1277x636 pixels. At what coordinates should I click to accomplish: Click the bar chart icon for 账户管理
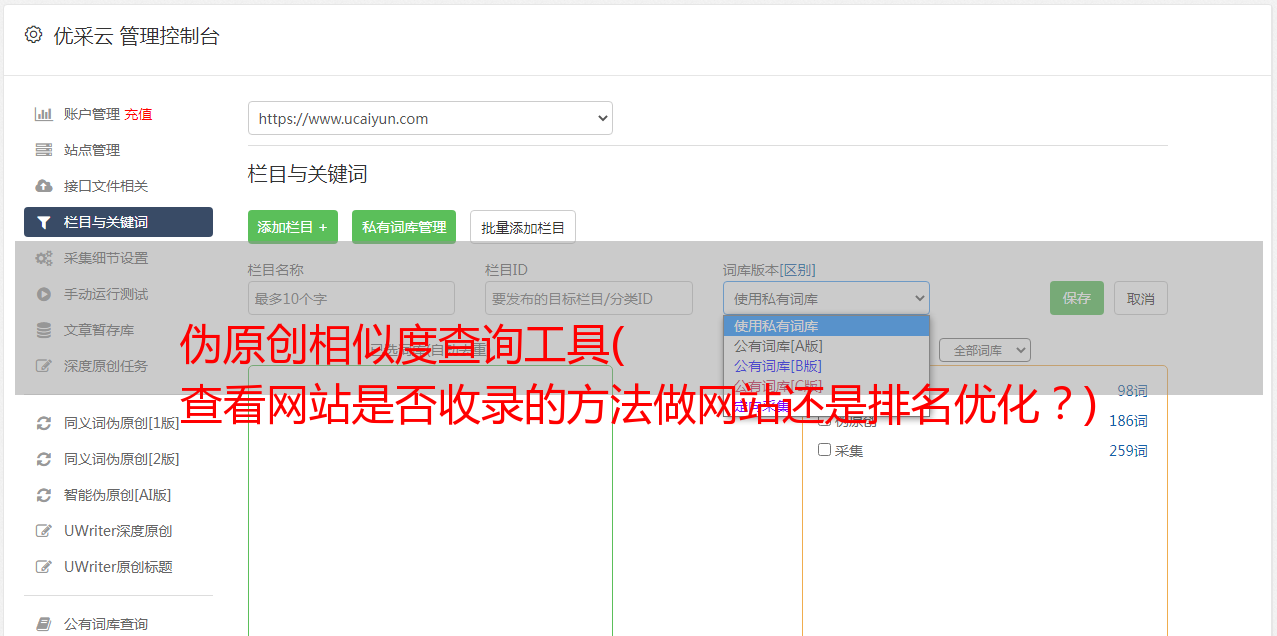click(44, 114)
